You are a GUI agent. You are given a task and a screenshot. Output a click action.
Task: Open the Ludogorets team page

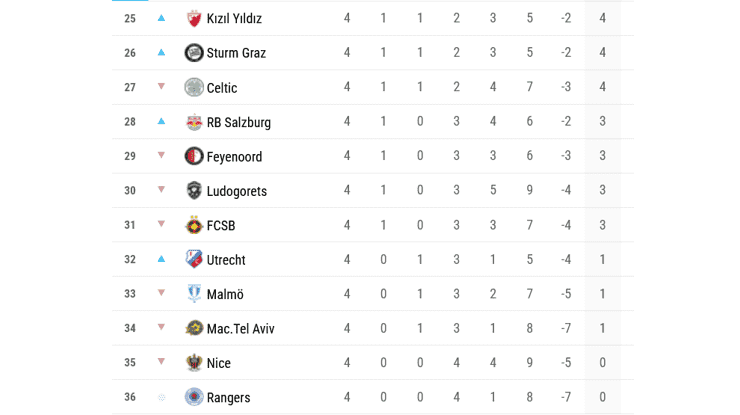pos(236,191)
